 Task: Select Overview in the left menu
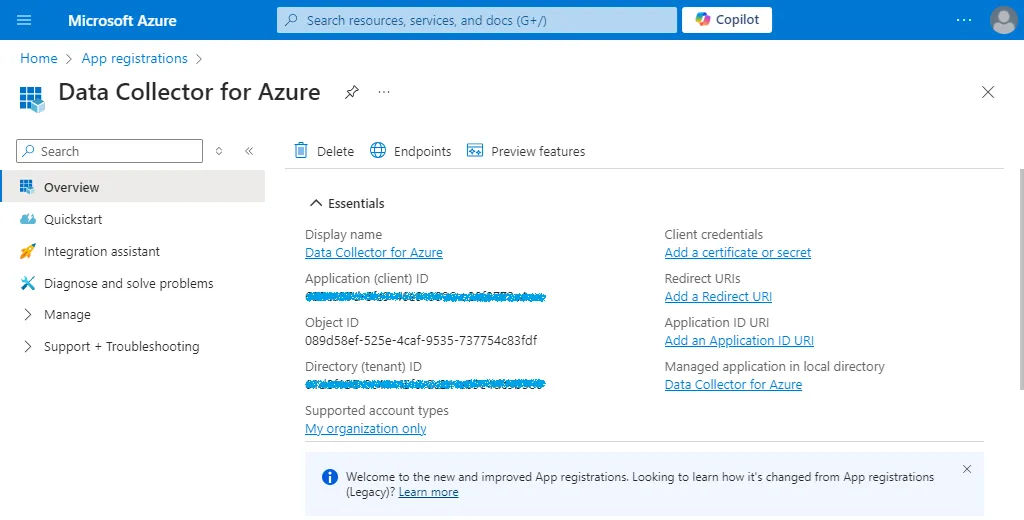pyautogui.click(x=71, y=187)
